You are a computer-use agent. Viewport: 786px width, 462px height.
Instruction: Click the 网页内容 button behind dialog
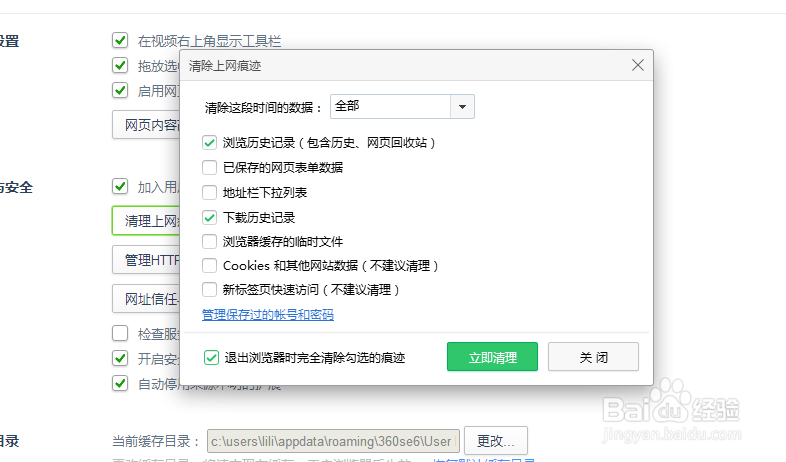146,125
